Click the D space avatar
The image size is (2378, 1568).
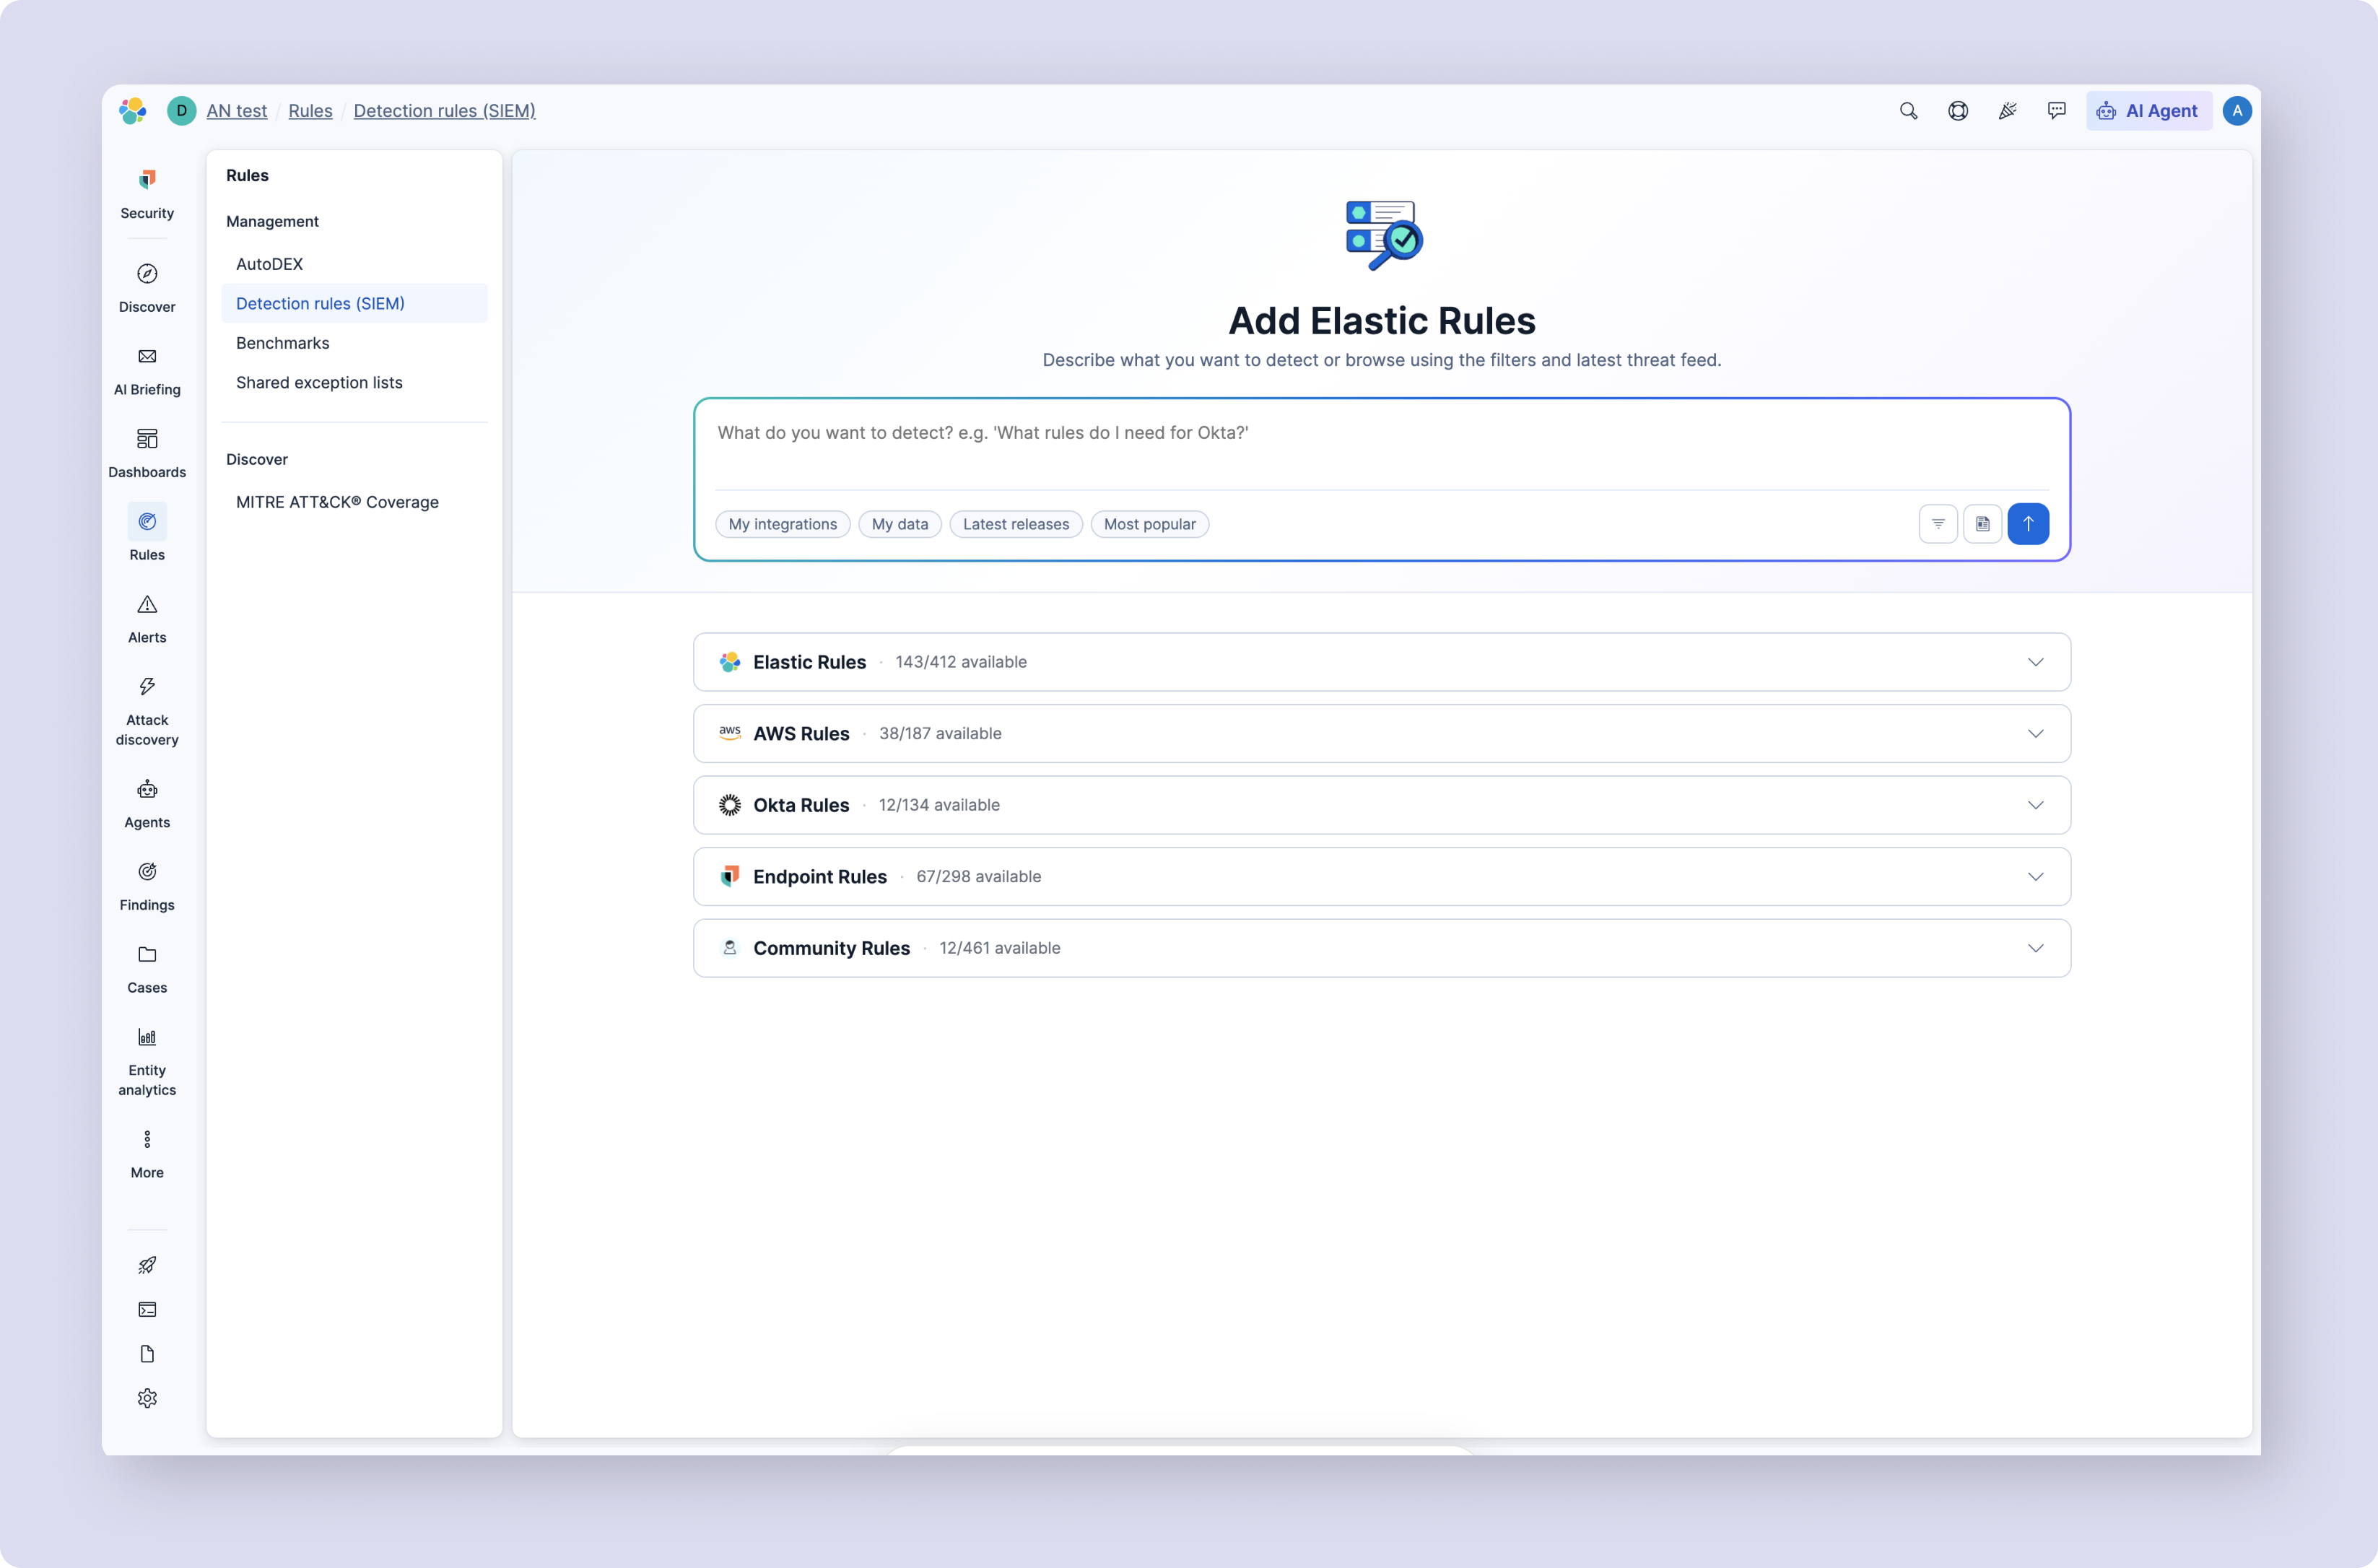(181, 111)
